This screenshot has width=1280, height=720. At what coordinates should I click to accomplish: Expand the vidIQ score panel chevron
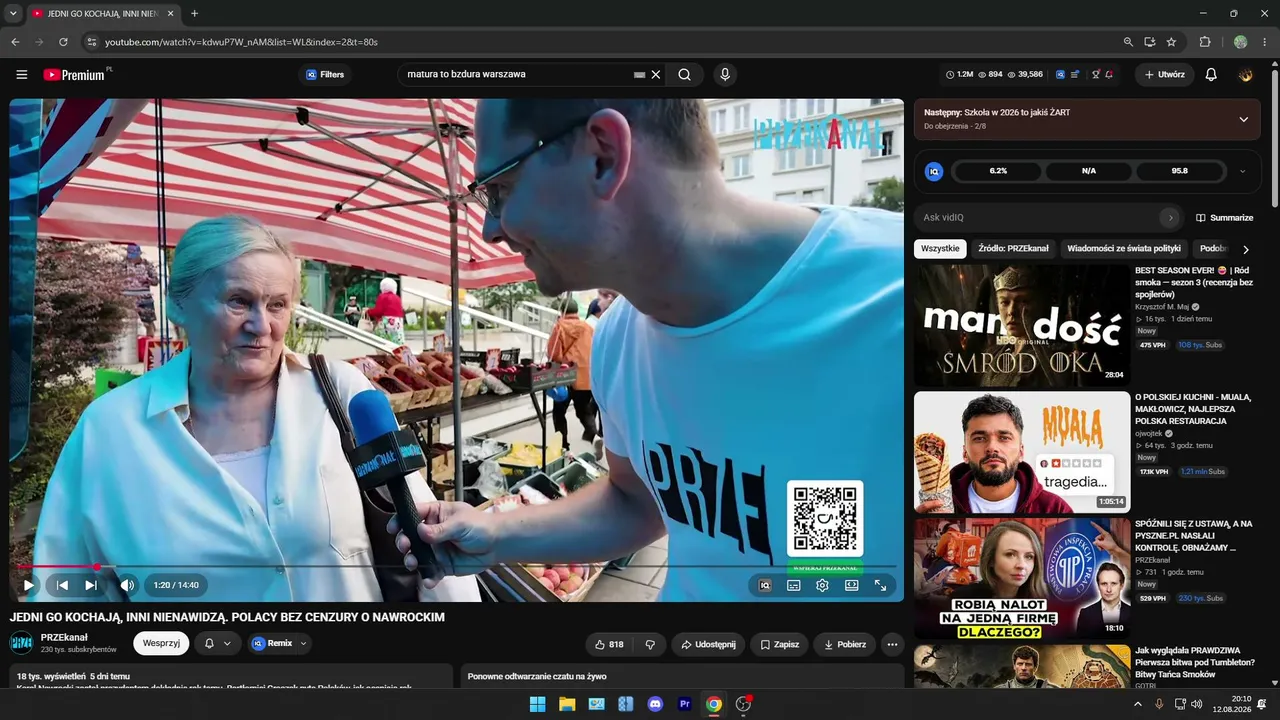(x=1243, y=171)
